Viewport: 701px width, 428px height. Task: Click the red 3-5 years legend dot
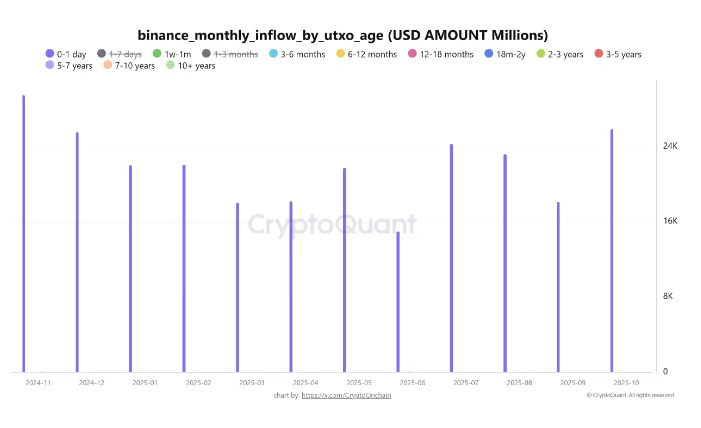(598, 54)
